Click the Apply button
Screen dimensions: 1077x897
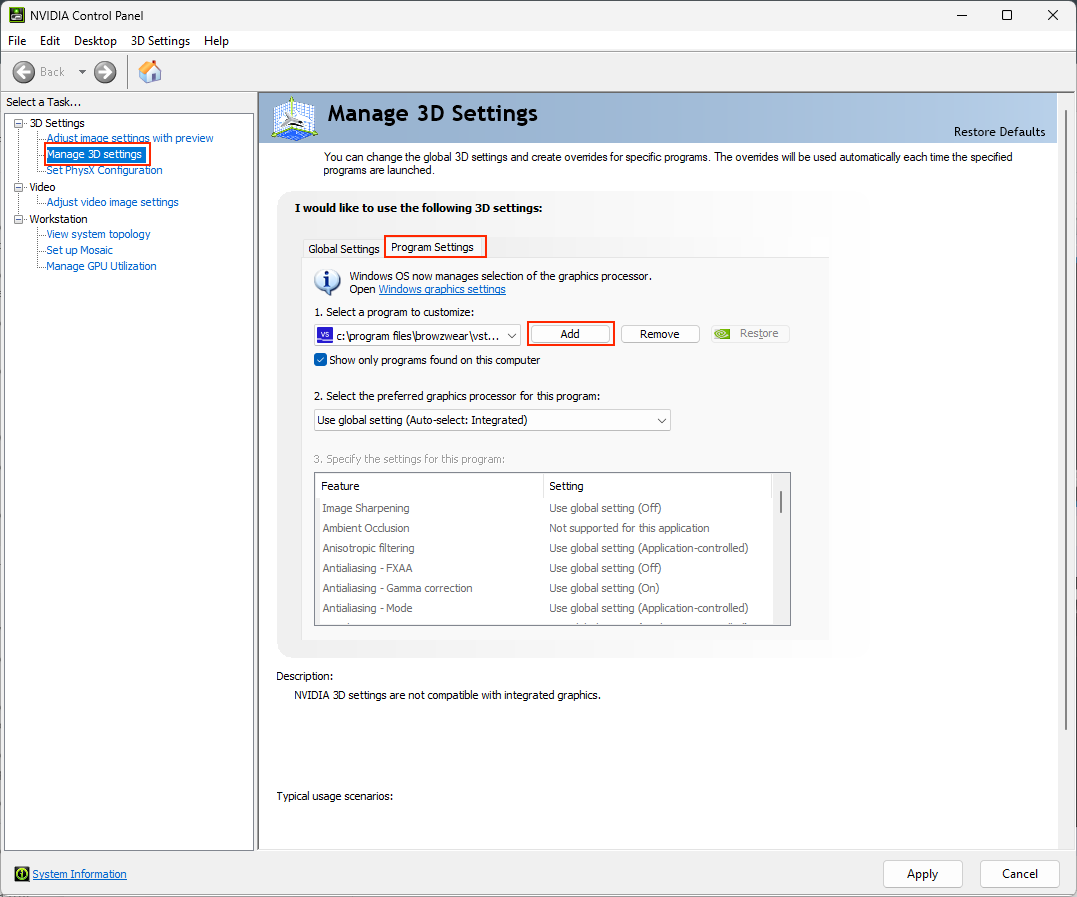tap(922, 874)
